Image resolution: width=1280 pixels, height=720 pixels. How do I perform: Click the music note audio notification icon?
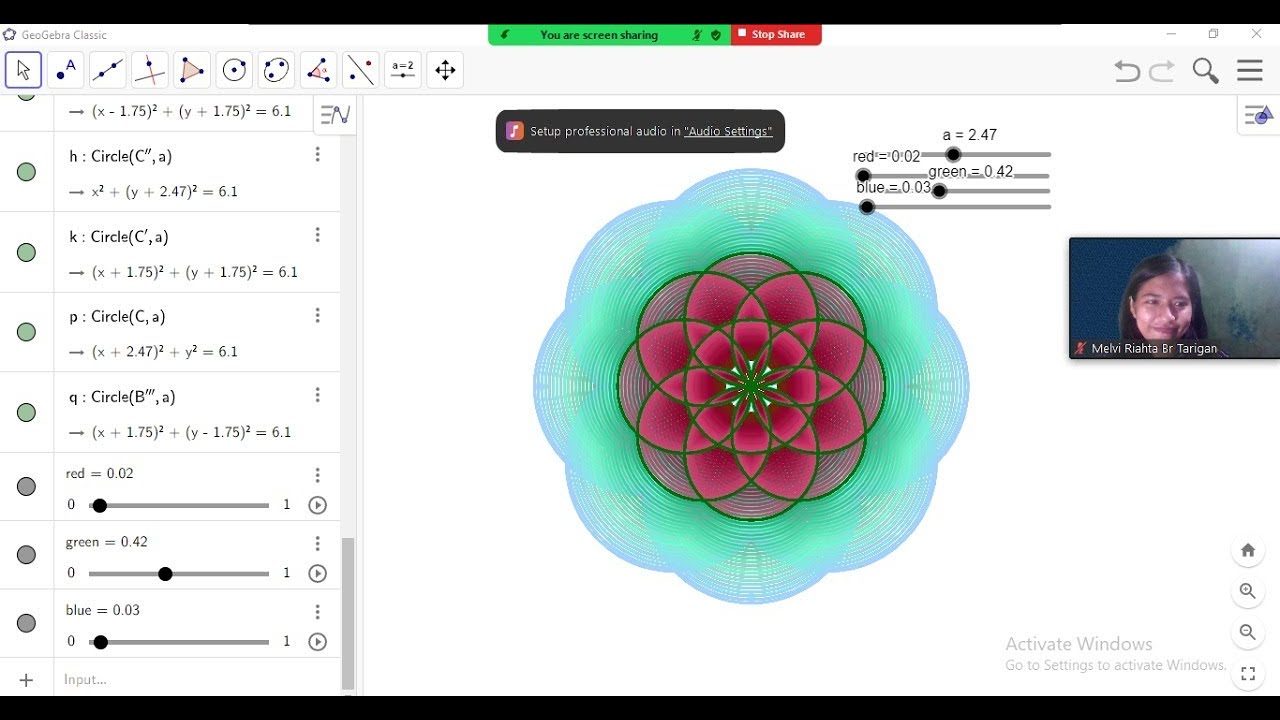click(x=514, y=131)
